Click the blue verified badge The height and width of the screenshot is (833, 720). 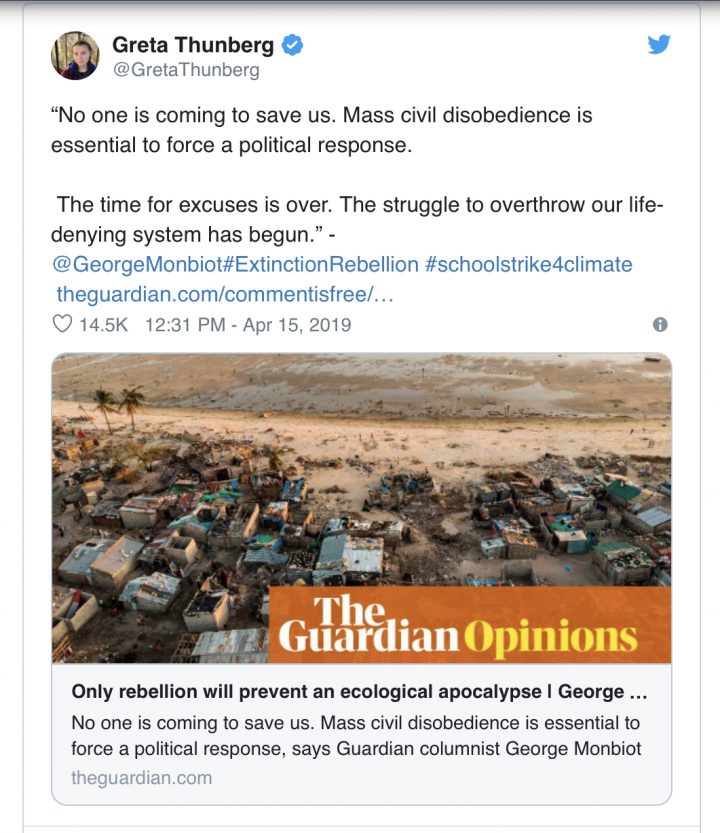pyautogui.click(x=292, y=45)
